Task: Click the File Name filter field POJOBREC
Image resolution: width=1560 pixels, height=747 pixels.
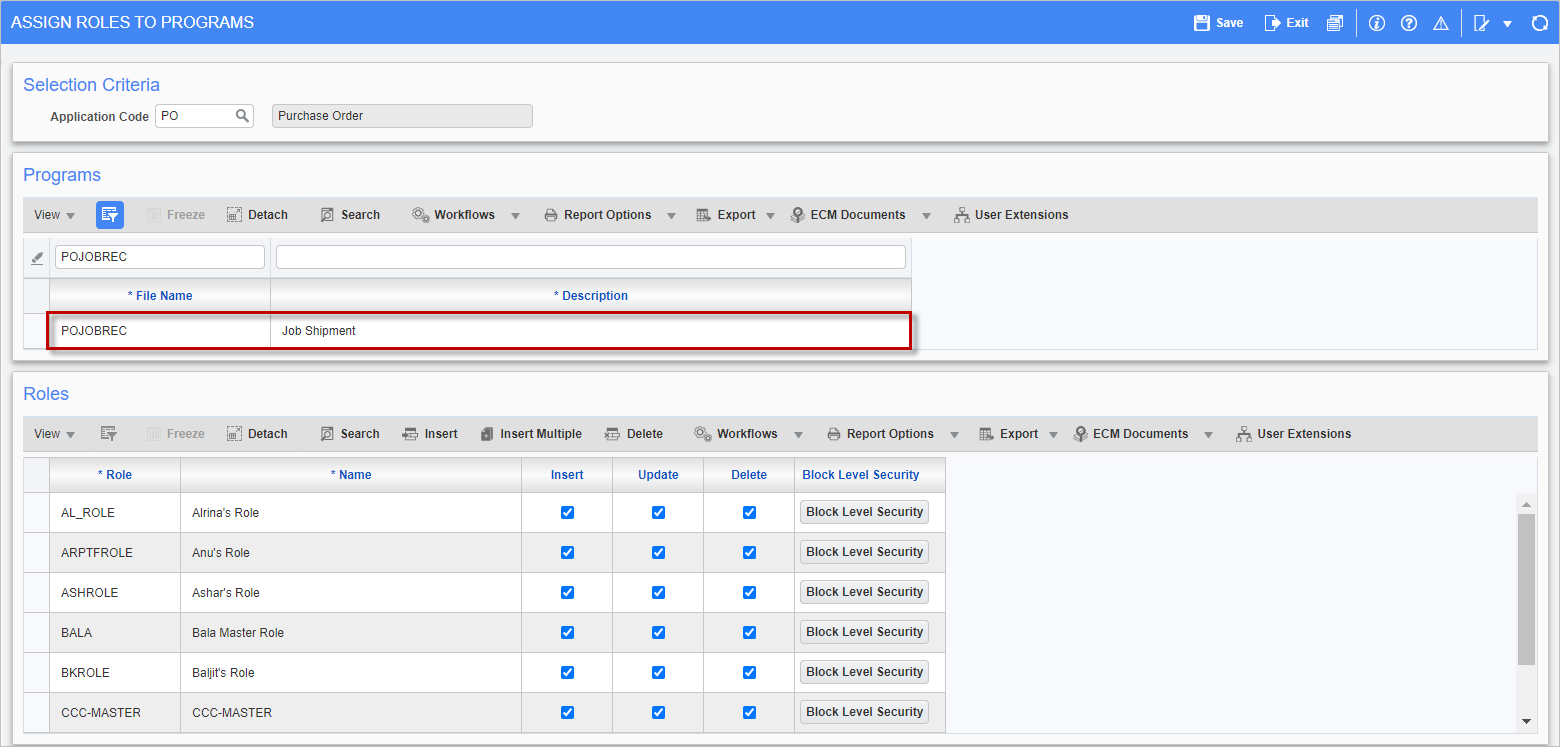Action: [x=160, y=257]
